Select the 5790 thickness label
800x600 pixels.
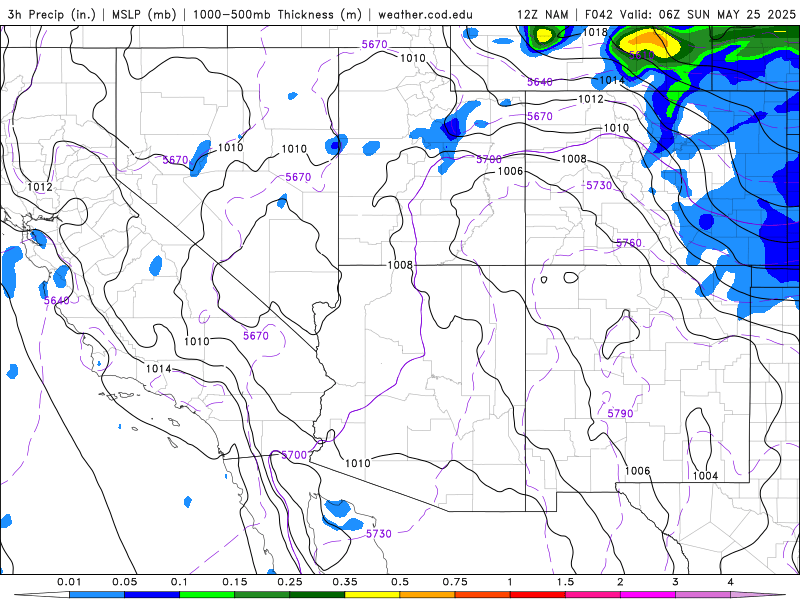620,413
